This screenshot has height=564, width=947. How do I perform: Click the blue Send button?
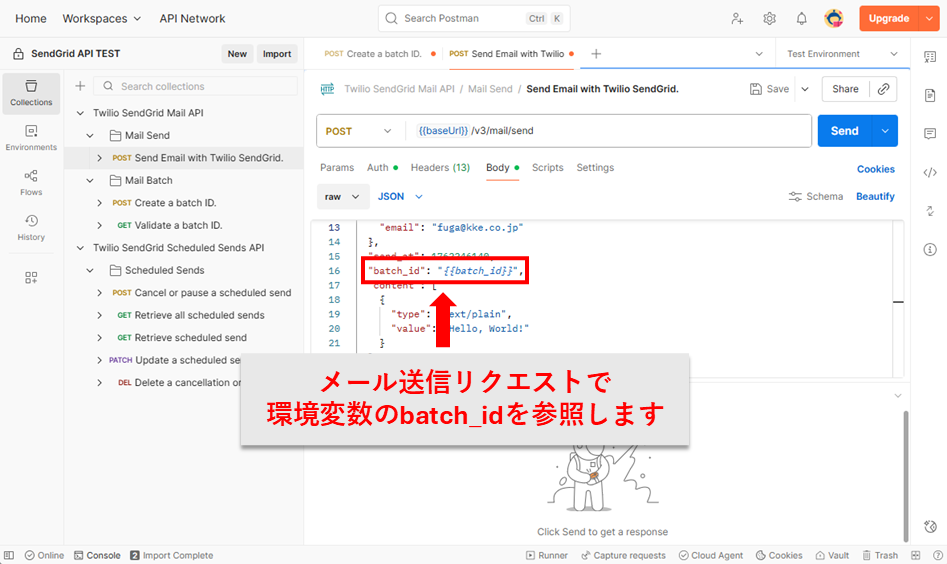pyautogui.click(x=844, y=131)
